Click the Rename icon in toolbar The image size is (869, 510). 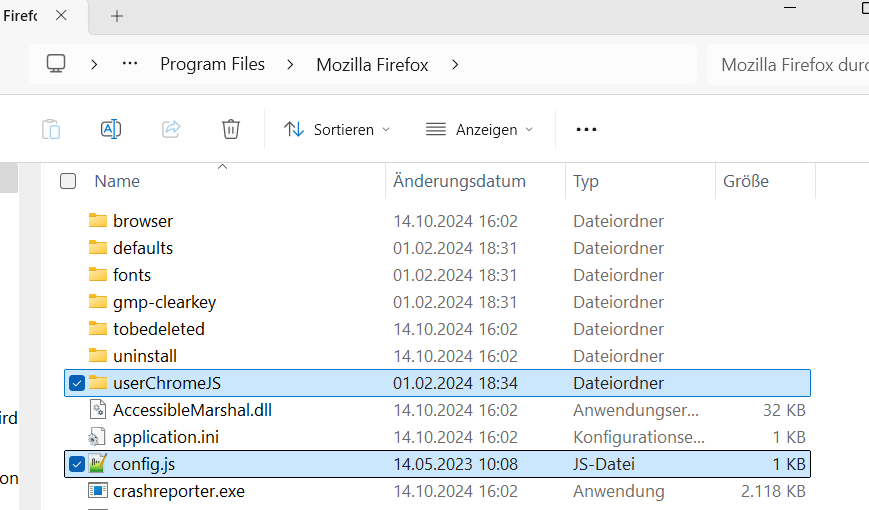click(x=111, y=129)
